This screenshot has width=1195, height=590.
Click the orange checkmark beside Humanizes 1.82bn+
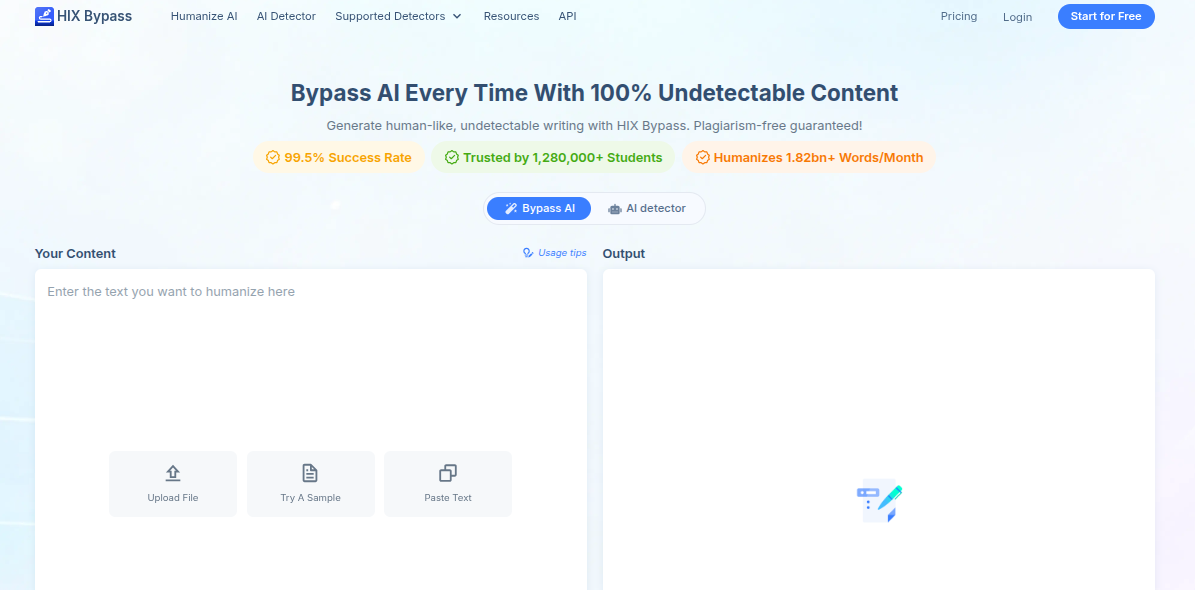pyautogui.click(x=703, y=158)
